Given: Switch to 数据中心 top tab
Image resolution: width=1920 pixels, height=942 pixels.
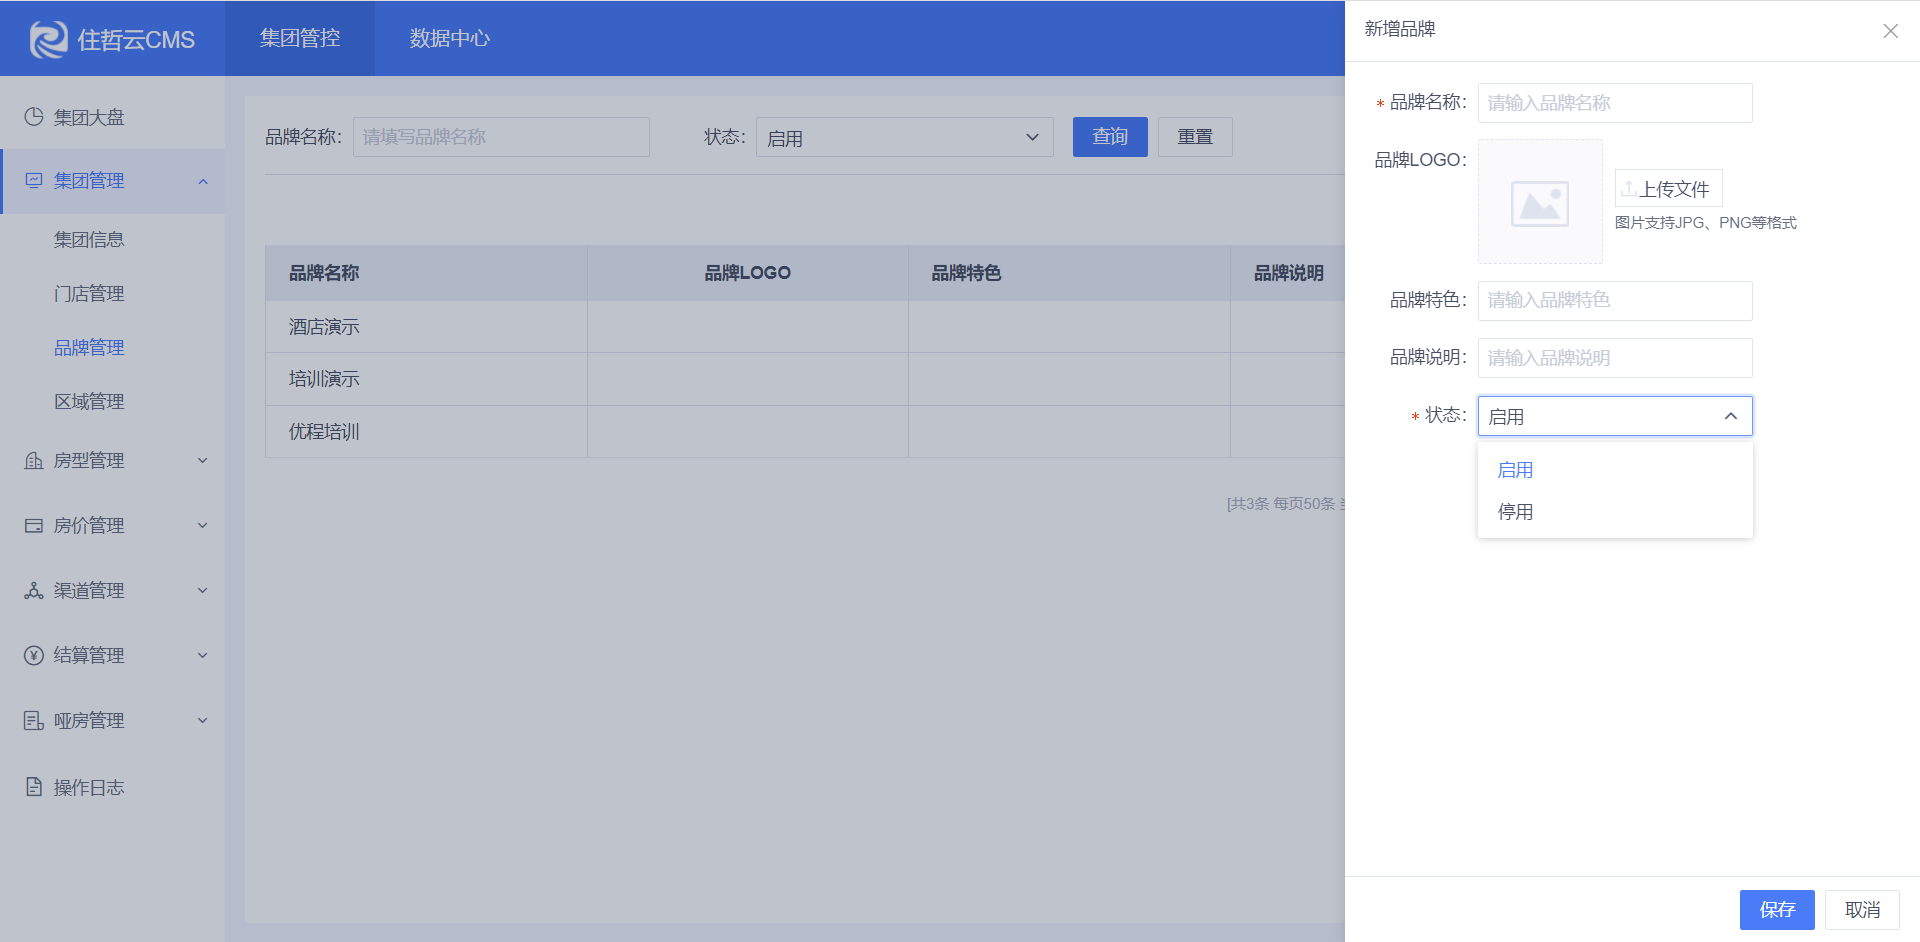Looking at the screenshot, I should 450,38.
